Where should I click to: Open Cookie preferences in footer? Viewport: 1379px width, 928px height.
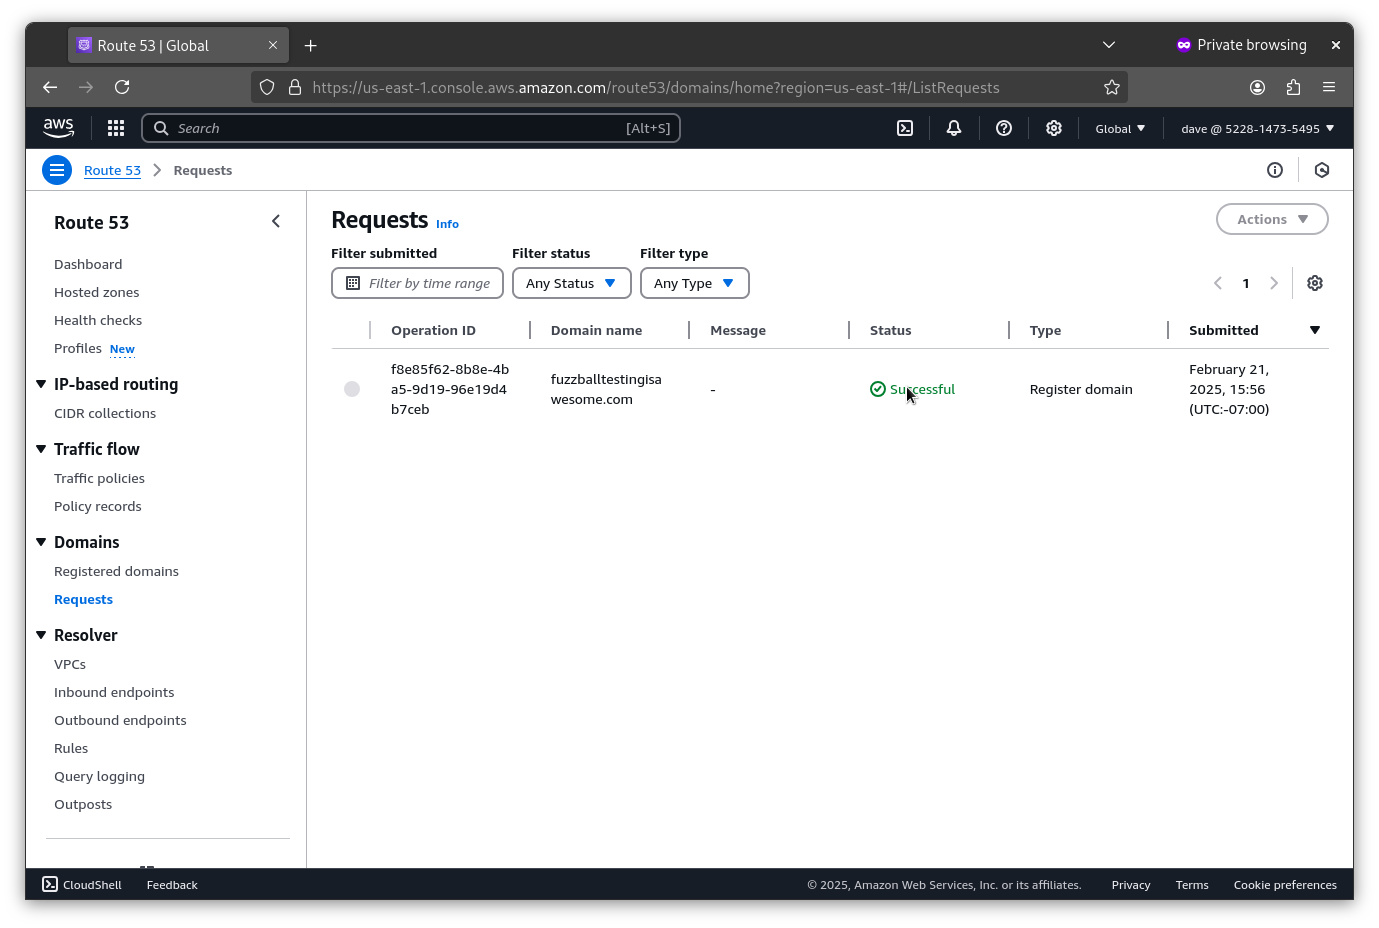point(1285,885)
